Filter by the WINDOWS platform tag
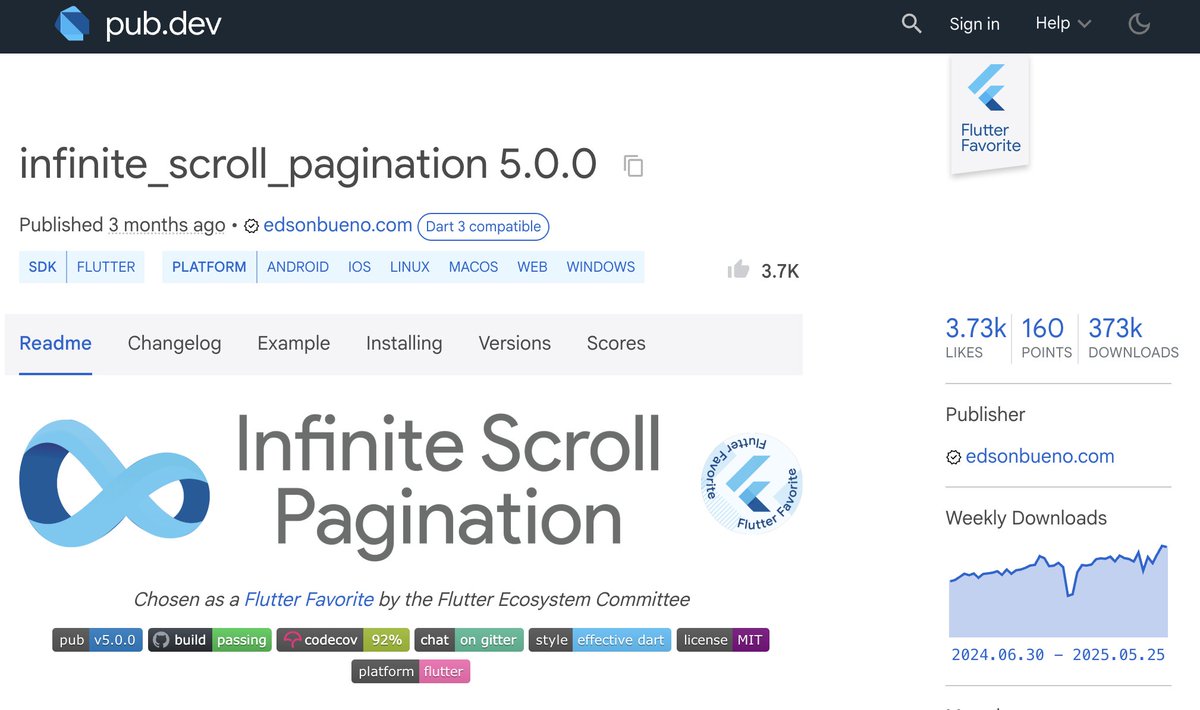The width and height of the screenshot is (1200, 710). coord(601,267)
